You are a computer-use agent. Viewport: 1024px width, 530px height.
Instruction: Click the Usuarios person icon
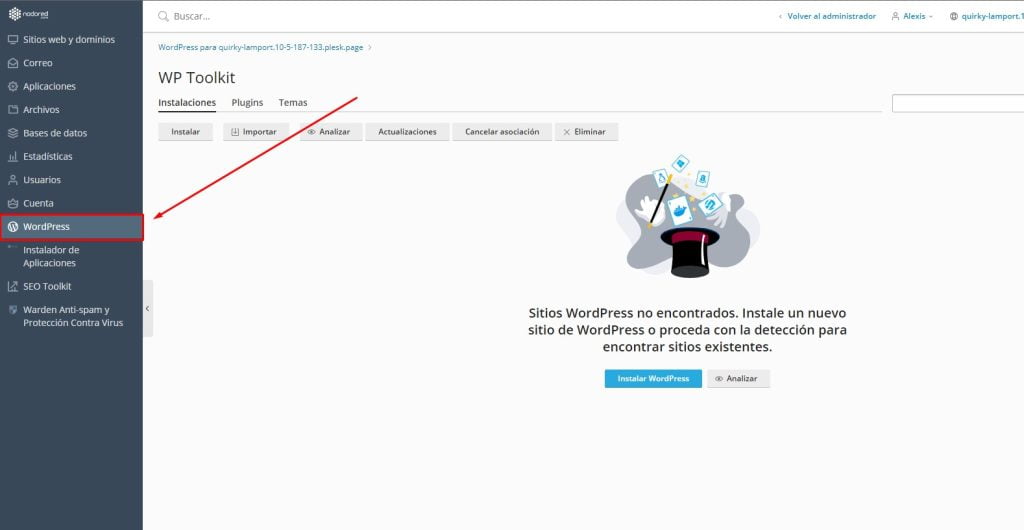point(12,179)
